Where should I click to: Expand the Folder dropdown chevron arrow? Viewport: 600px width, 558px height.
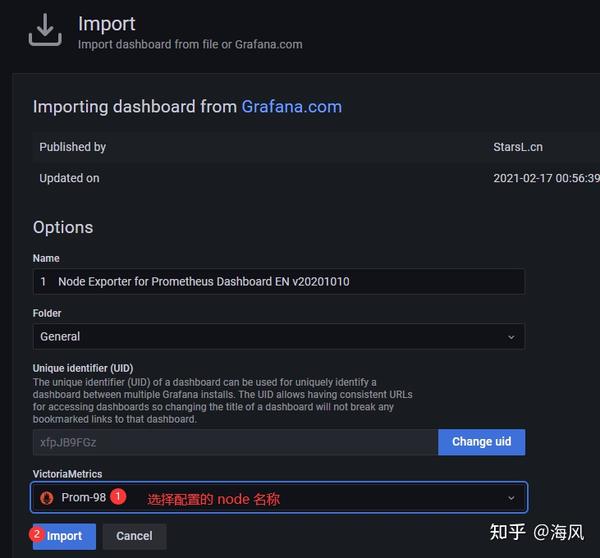pyautogui.click(x=511, y=337)
